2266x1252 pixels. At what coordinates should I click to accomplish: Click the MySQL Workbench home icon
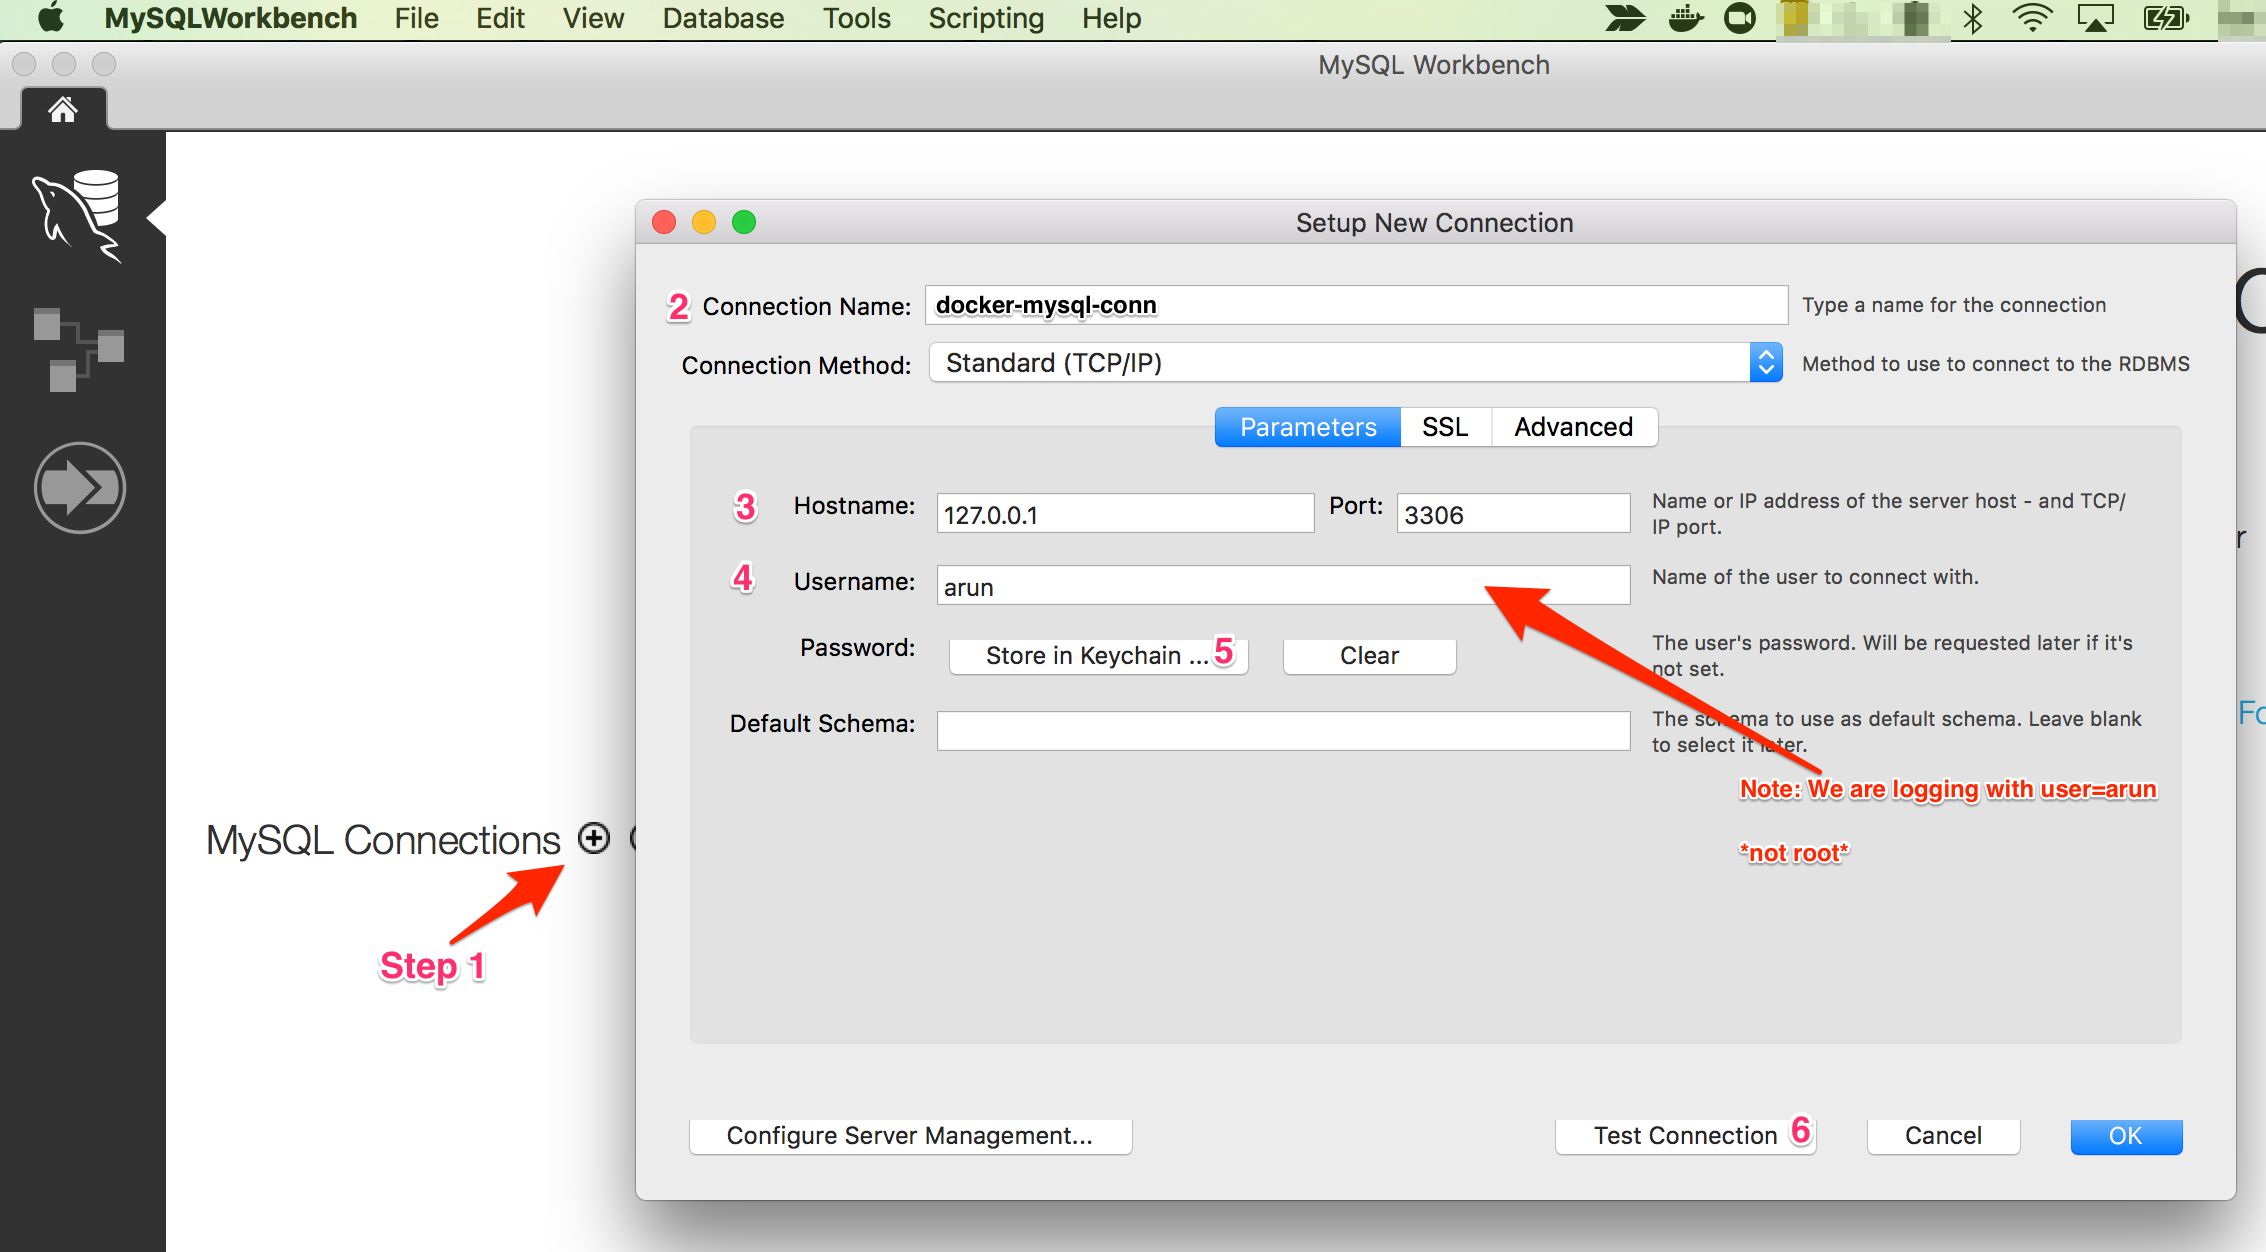click(60, 113)
